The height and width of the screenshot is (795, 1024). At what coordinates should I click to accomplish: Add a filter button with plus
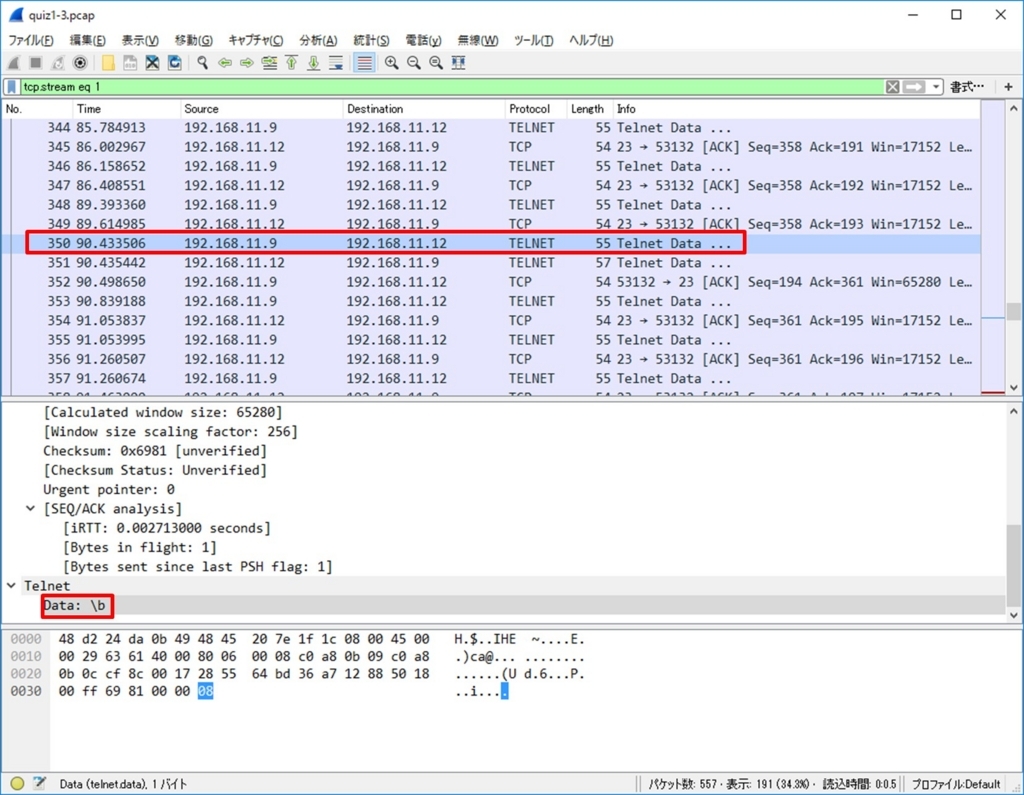[x=1008, y=87]
